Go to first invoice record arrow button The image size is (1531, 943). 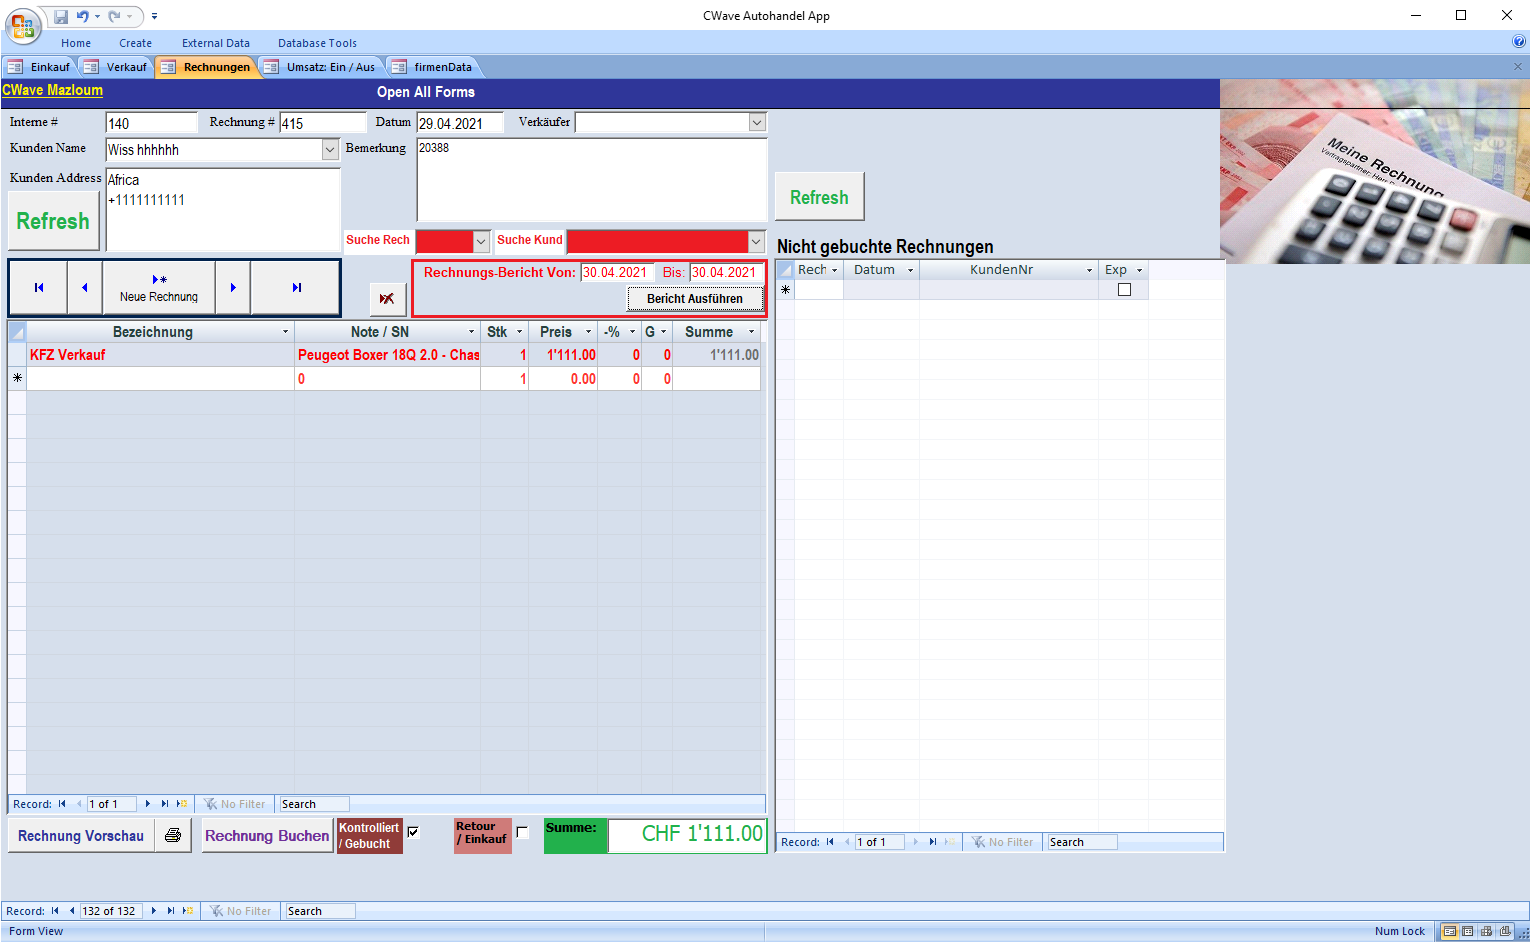[39, 288]
